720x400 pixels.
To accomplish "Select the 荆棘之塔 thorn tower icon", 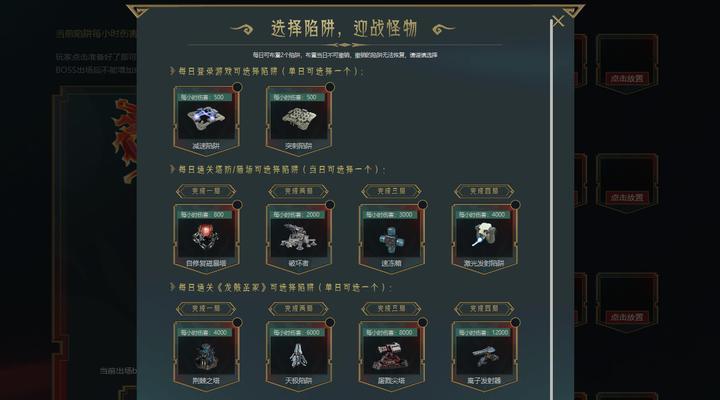I will tap(206, 355).
